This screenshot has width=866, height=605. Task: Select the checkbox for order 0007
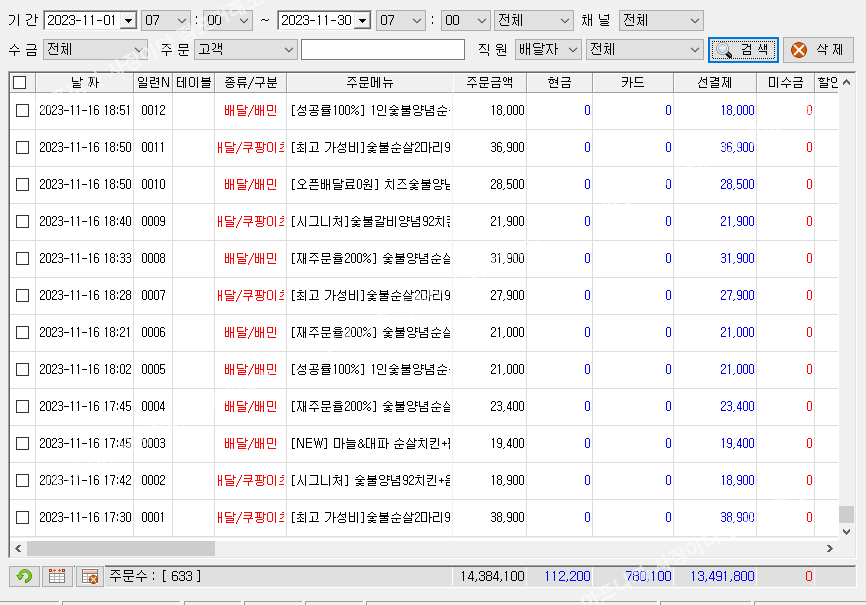click(x=22, y=296)
